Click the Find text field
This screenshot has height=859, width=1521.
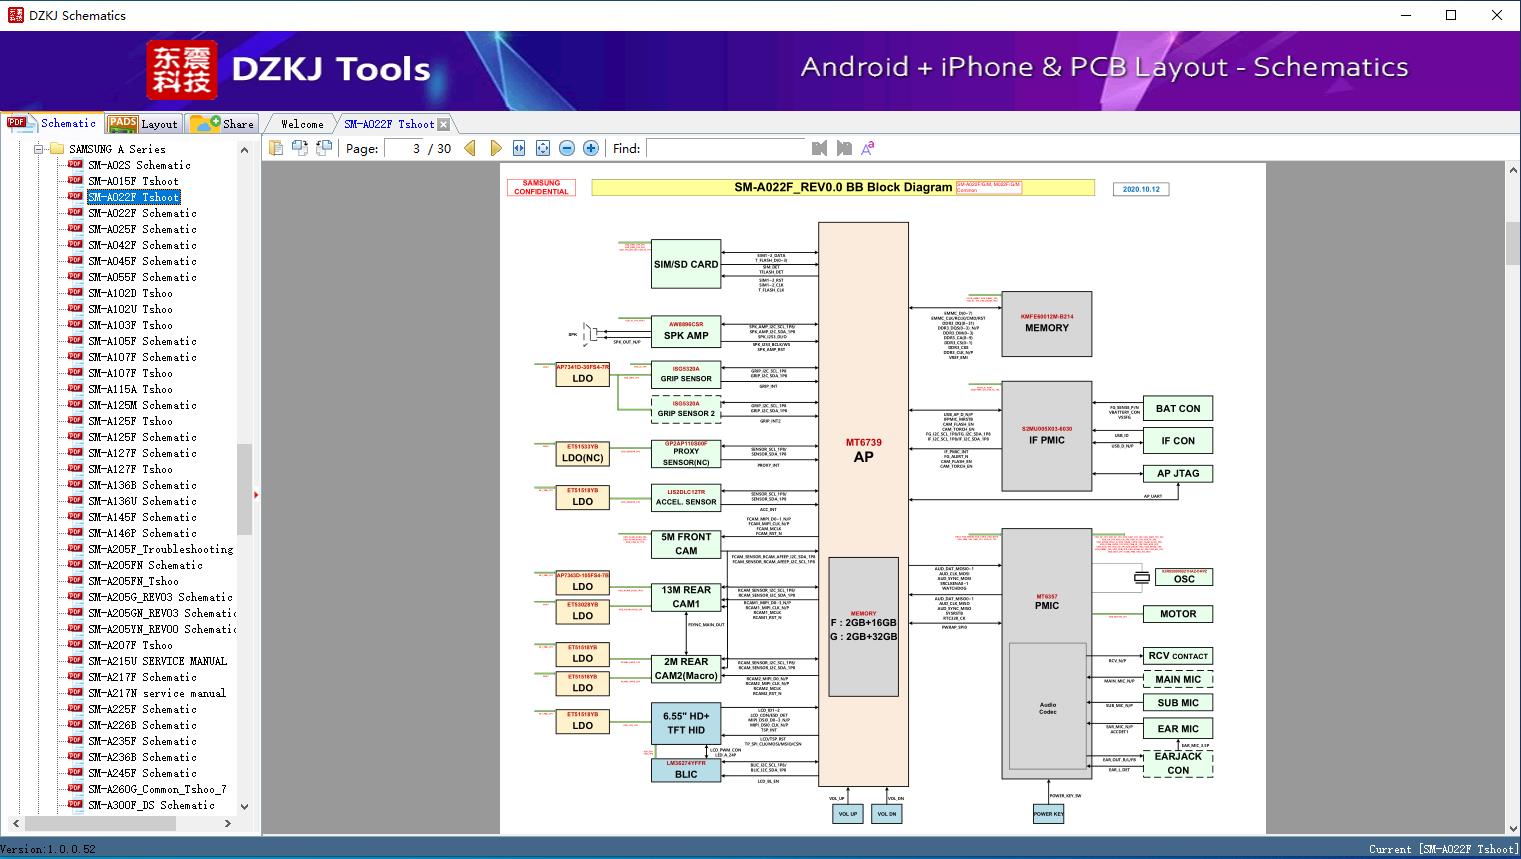click(726, 148)
